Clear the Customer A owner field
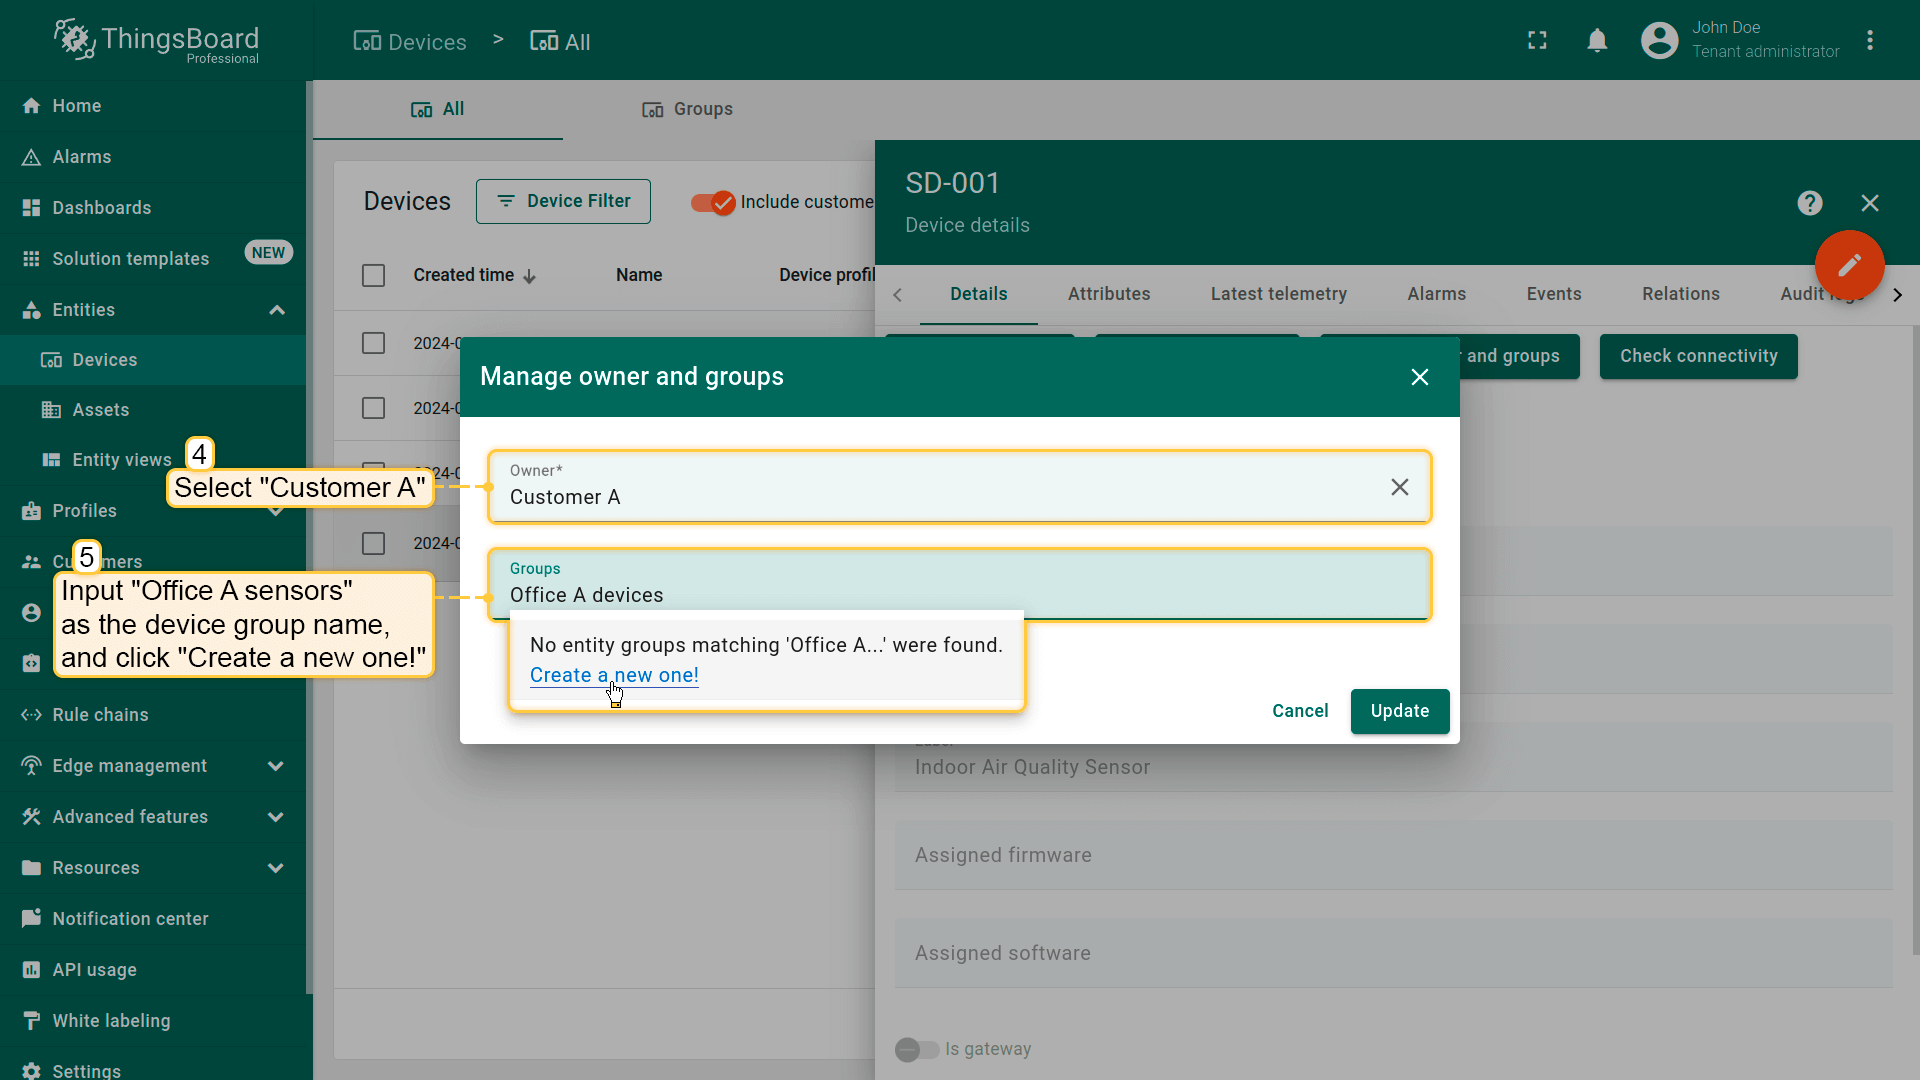 click(1399, 487)
